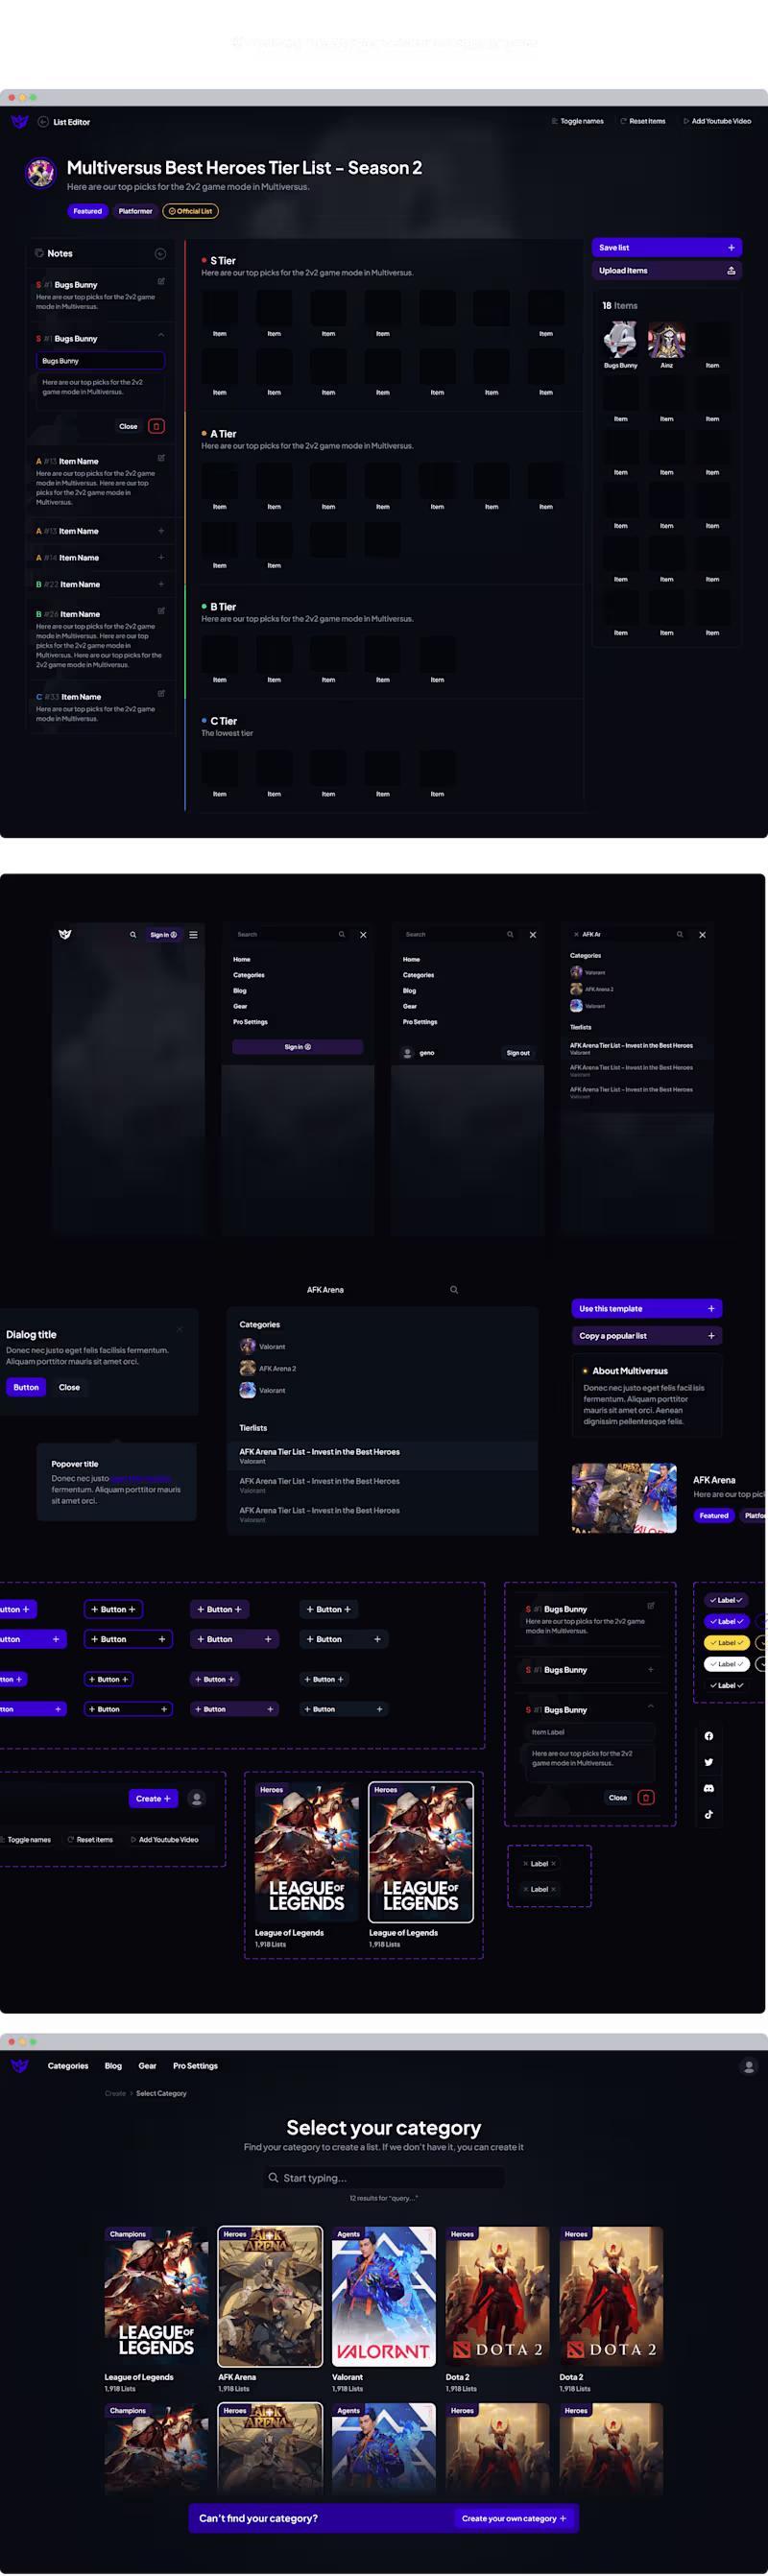
Task: Click the Start typing search field
Action: coord(384,2178)
